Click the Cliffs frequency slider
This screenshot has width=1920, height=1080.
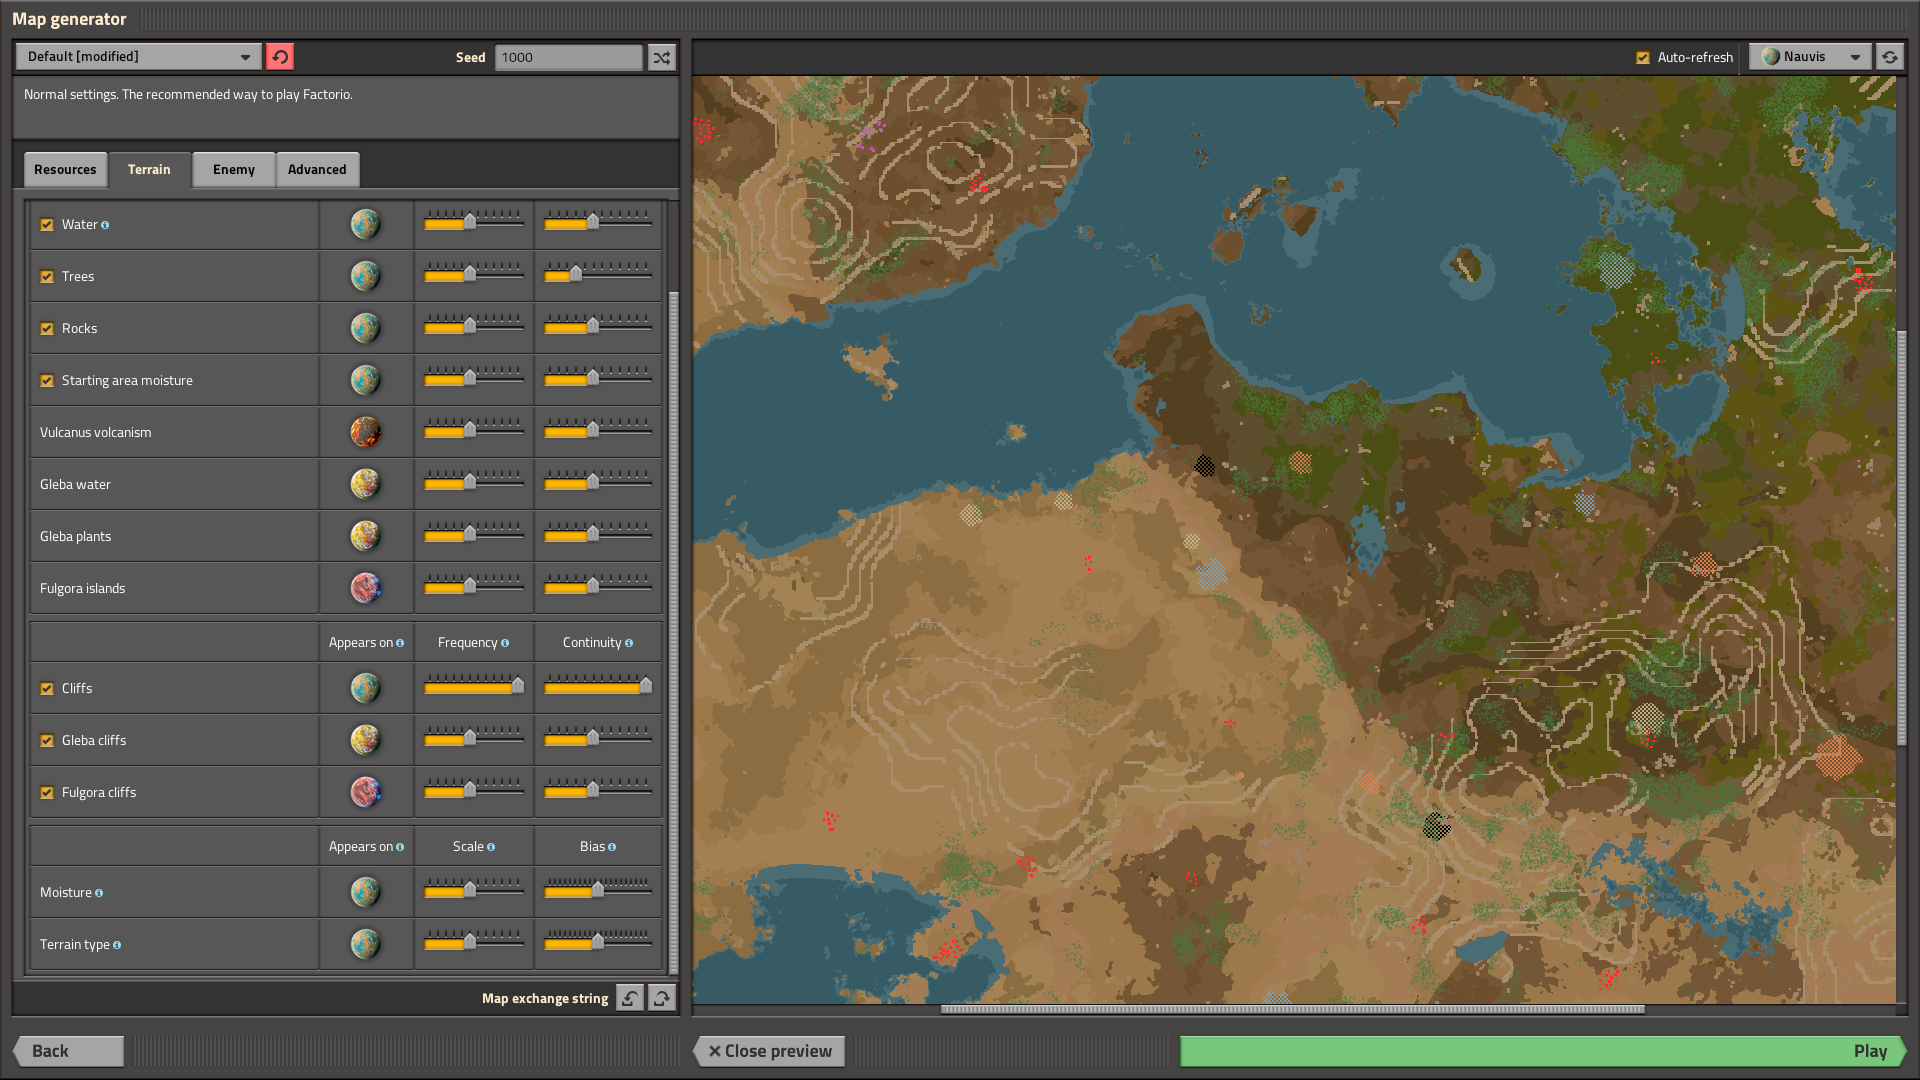click(473, 685)
